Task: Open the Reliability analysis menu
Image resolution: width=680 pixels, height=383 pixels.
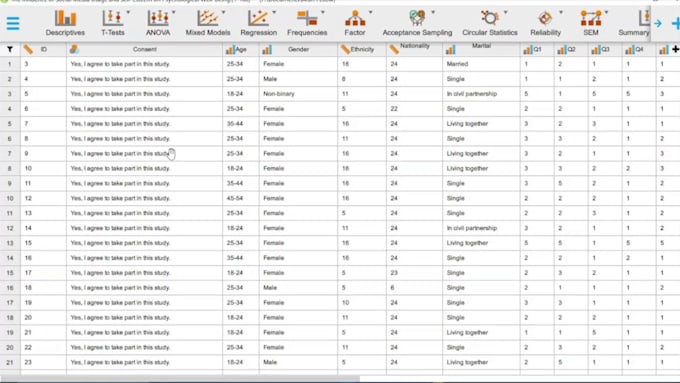Action: pyautogui.click(x=546, y=23)
